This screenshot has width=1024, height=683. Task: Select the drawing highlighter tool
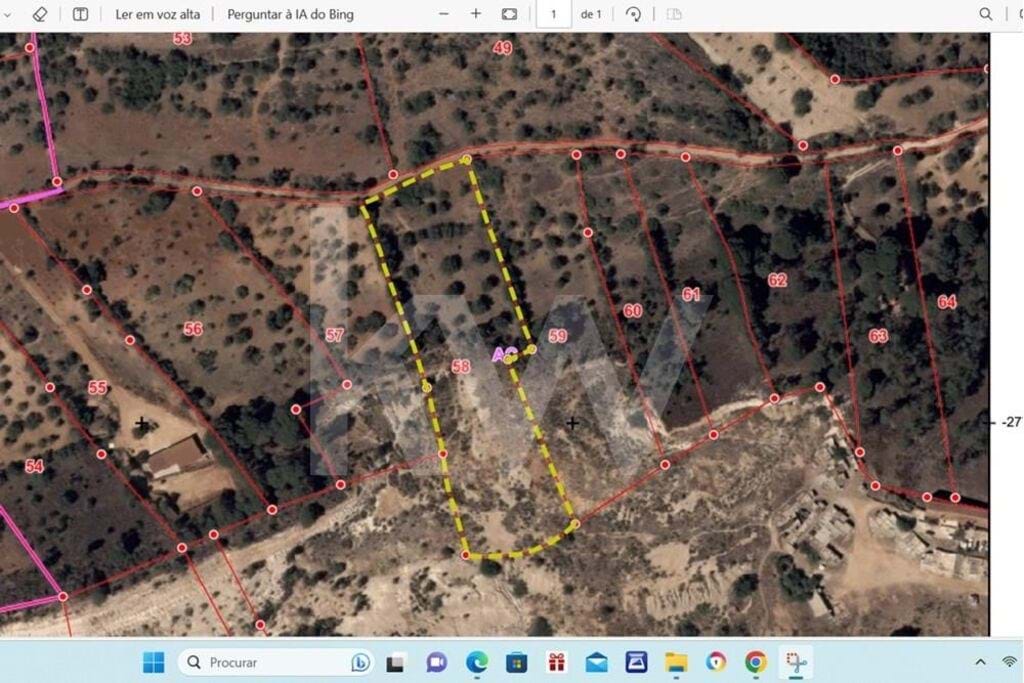pyautogui.click(x=40, y=14)
